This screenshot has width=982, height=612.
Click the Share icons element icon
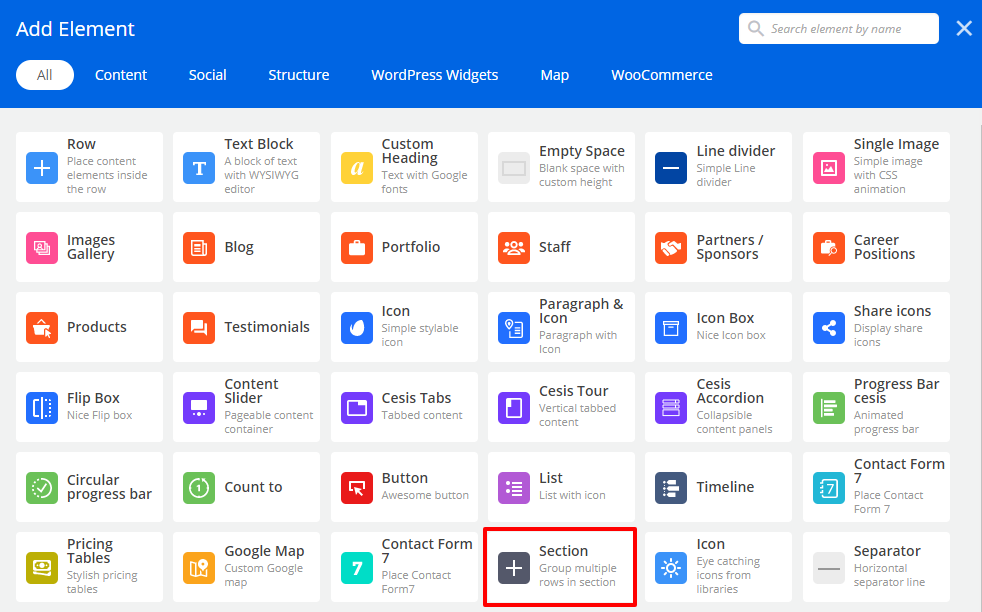[x=829, y=328]
